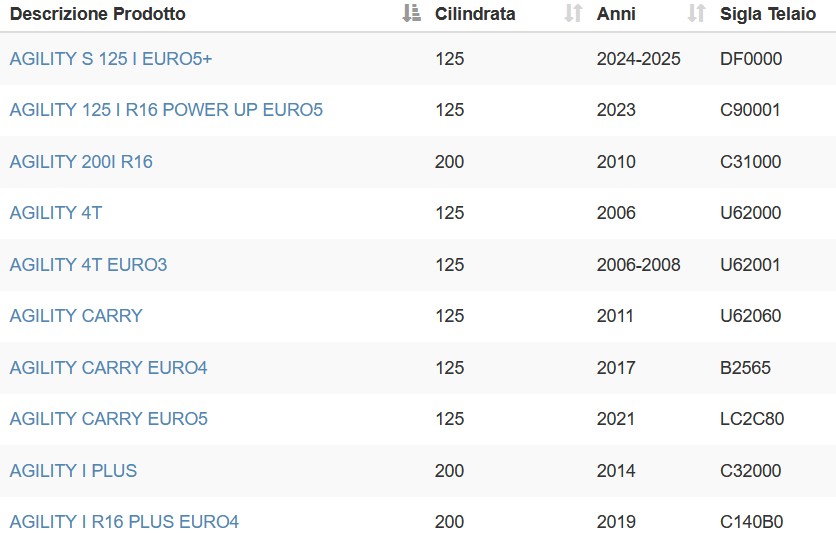
Task: Click the year 2010 cell
Action: [x=616, y=161]
